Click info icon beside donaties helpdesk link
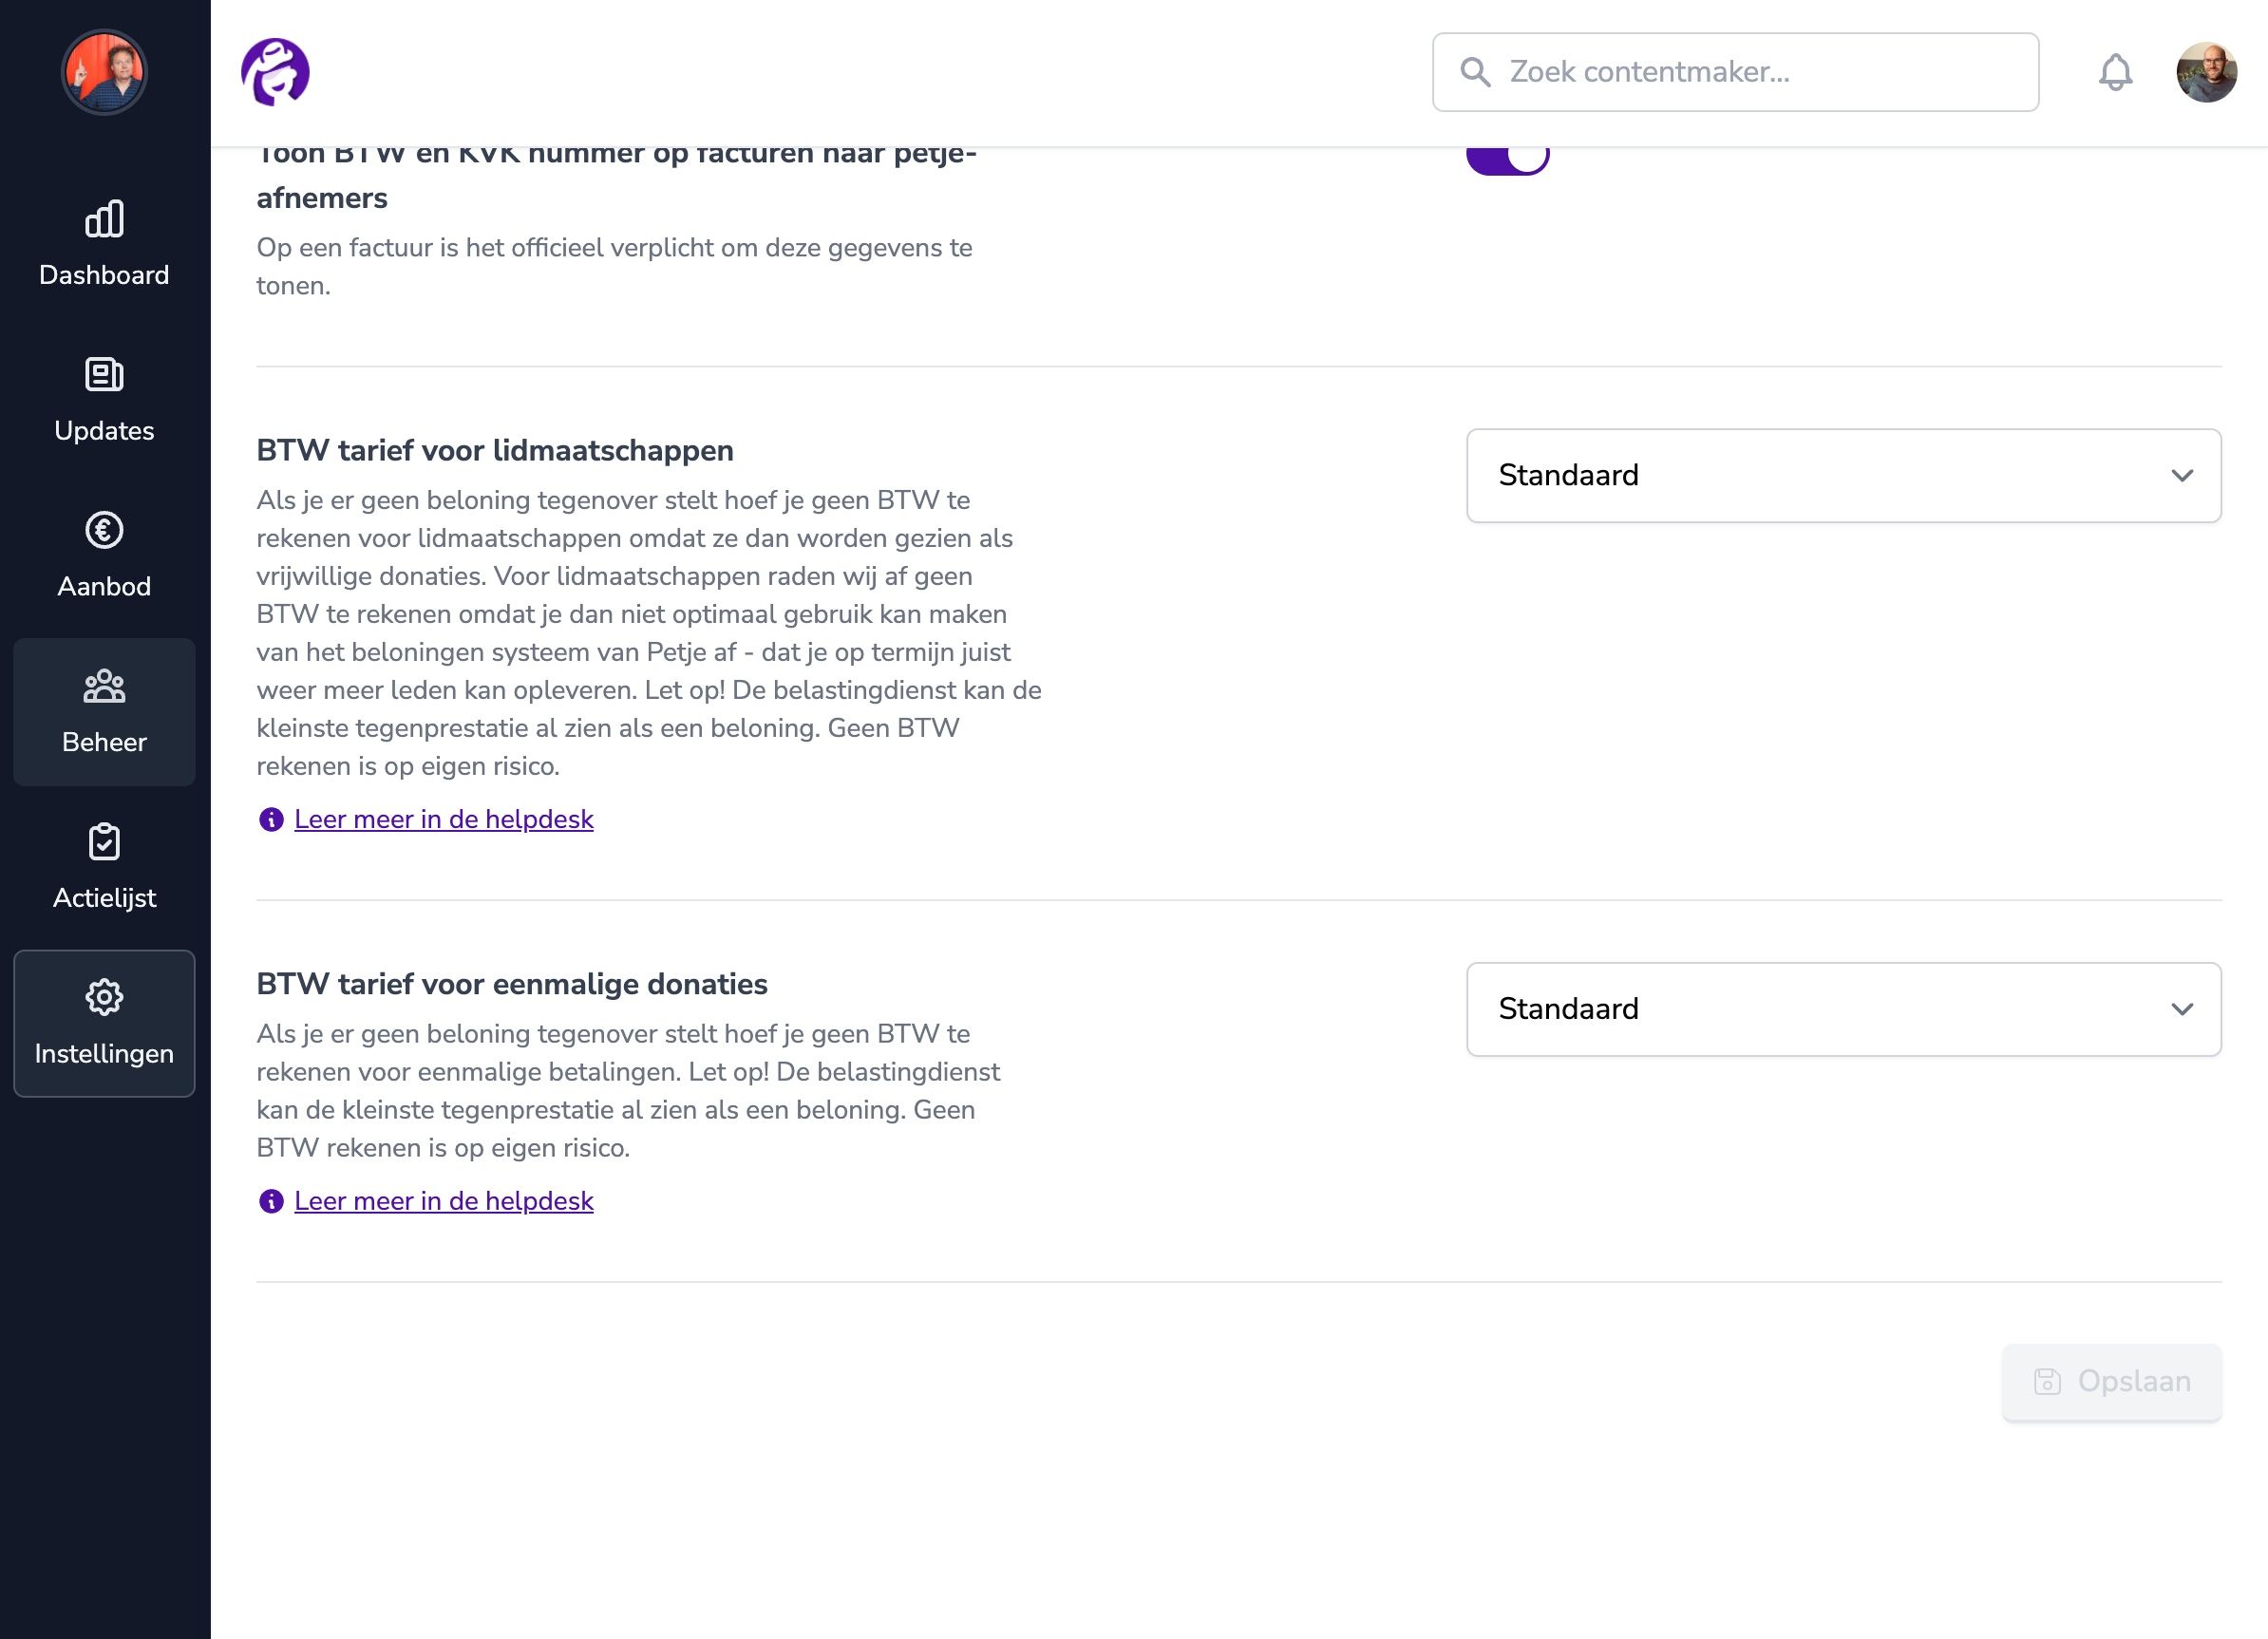 click(271, 1201)
